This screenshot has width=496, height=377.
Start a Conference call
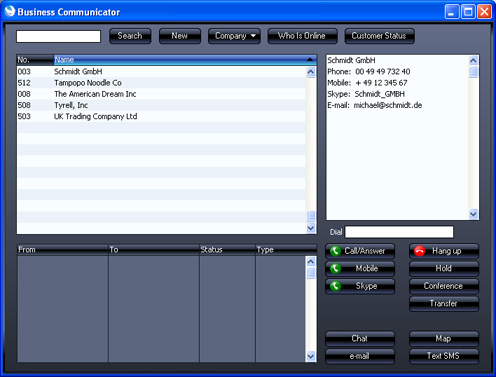444,286
